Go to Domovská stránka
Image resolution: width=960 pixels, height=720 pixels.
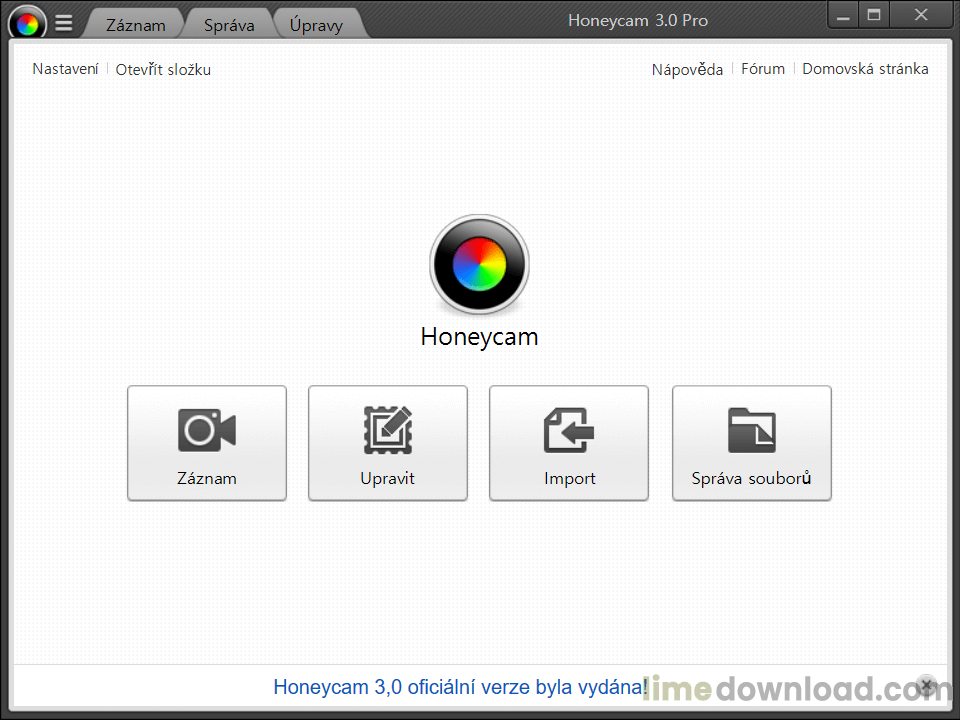865,69
